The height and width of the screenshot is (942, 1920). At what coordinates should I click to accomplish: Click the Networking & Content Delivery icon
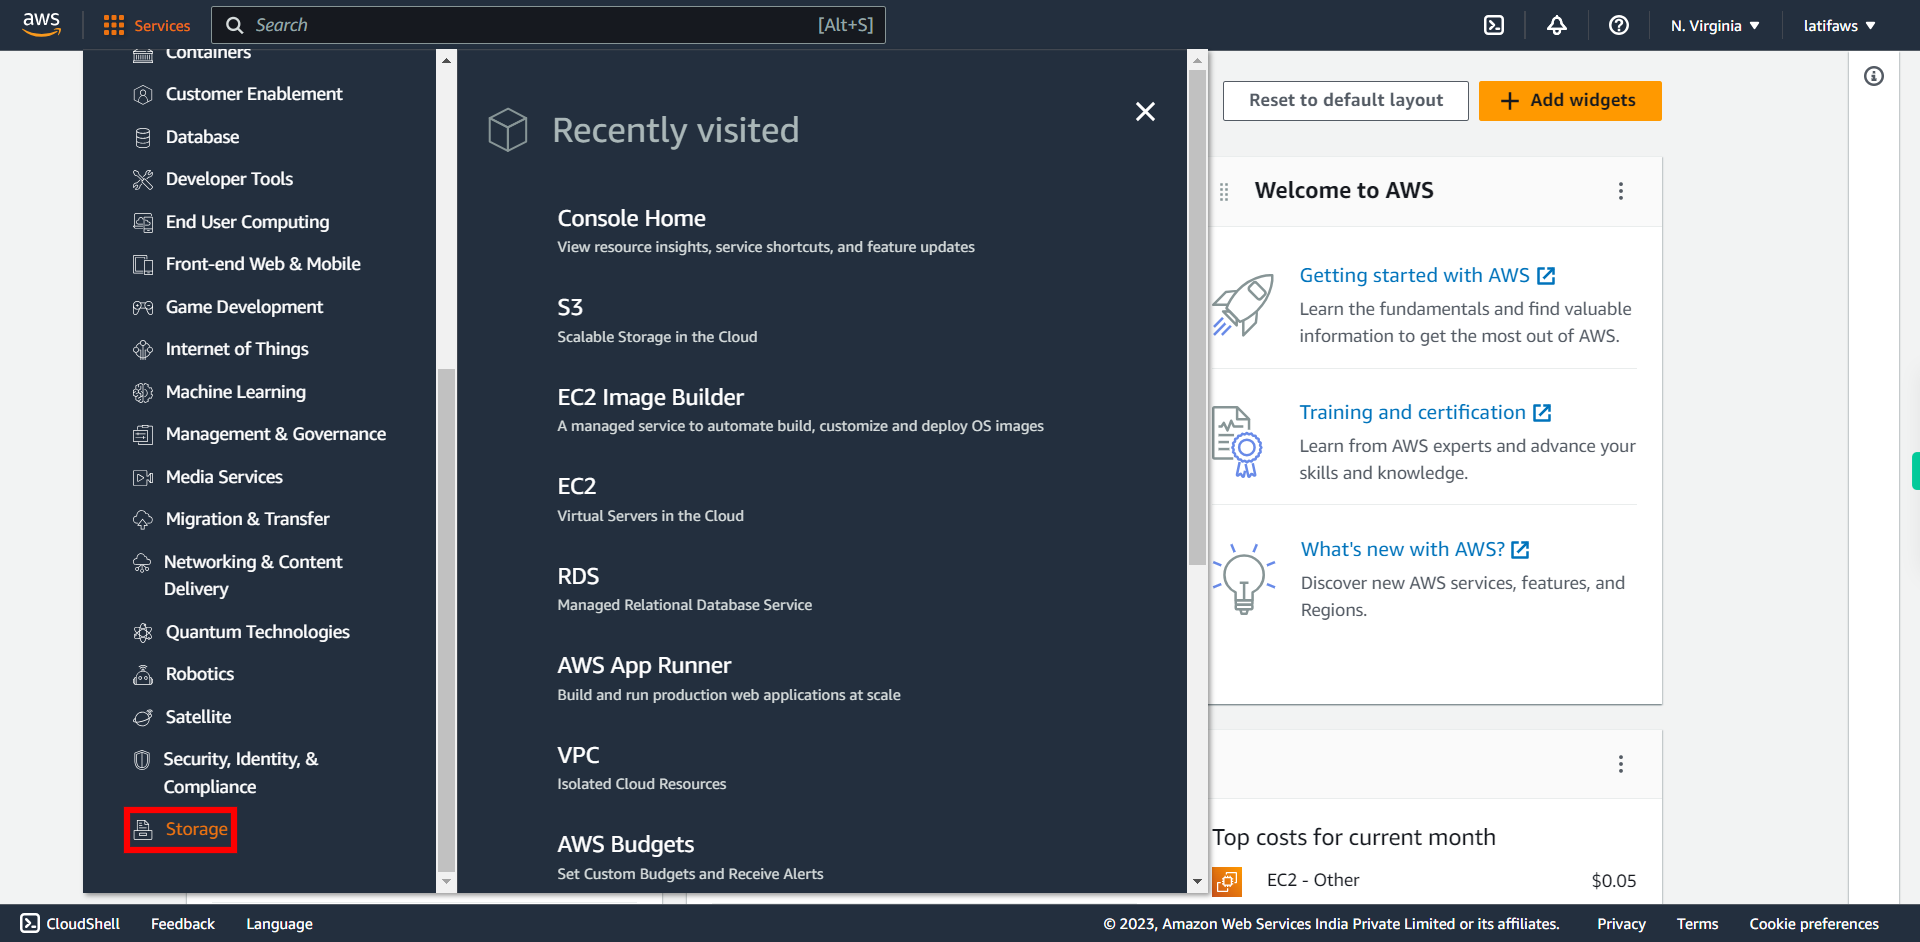pos(142,562)
